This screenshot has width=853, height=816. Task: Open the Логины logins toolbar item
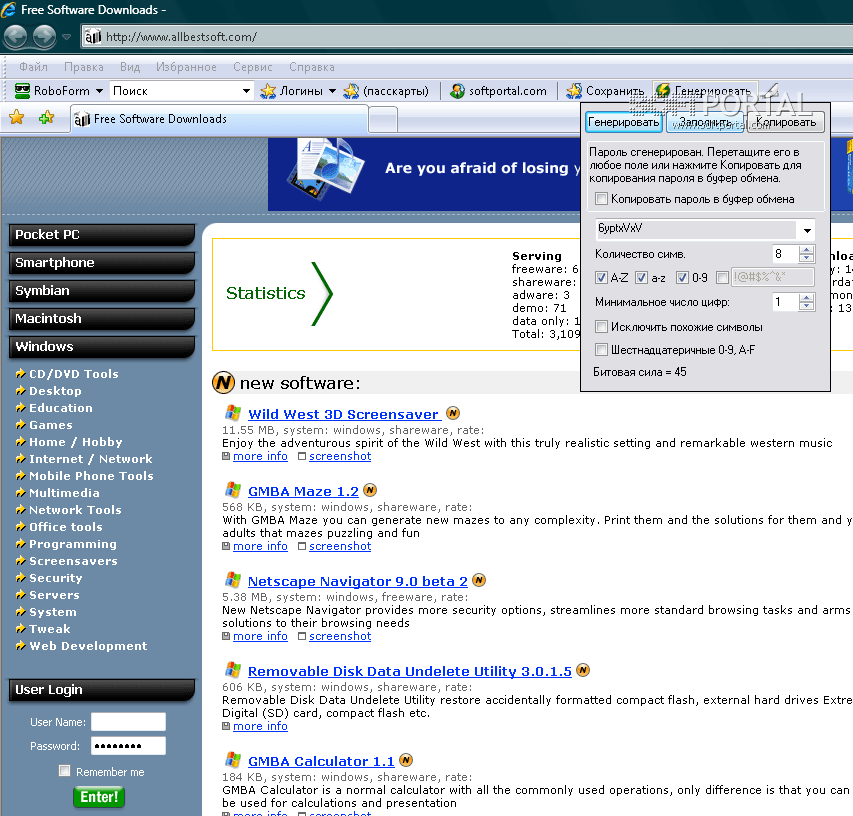point(291,91)
